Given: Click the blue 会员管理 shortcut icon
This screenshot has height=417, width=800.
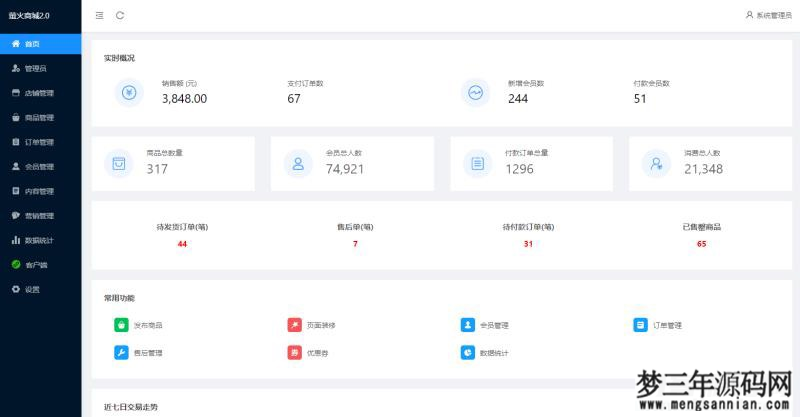Looking at the screenshot, I should pos(468,325).
